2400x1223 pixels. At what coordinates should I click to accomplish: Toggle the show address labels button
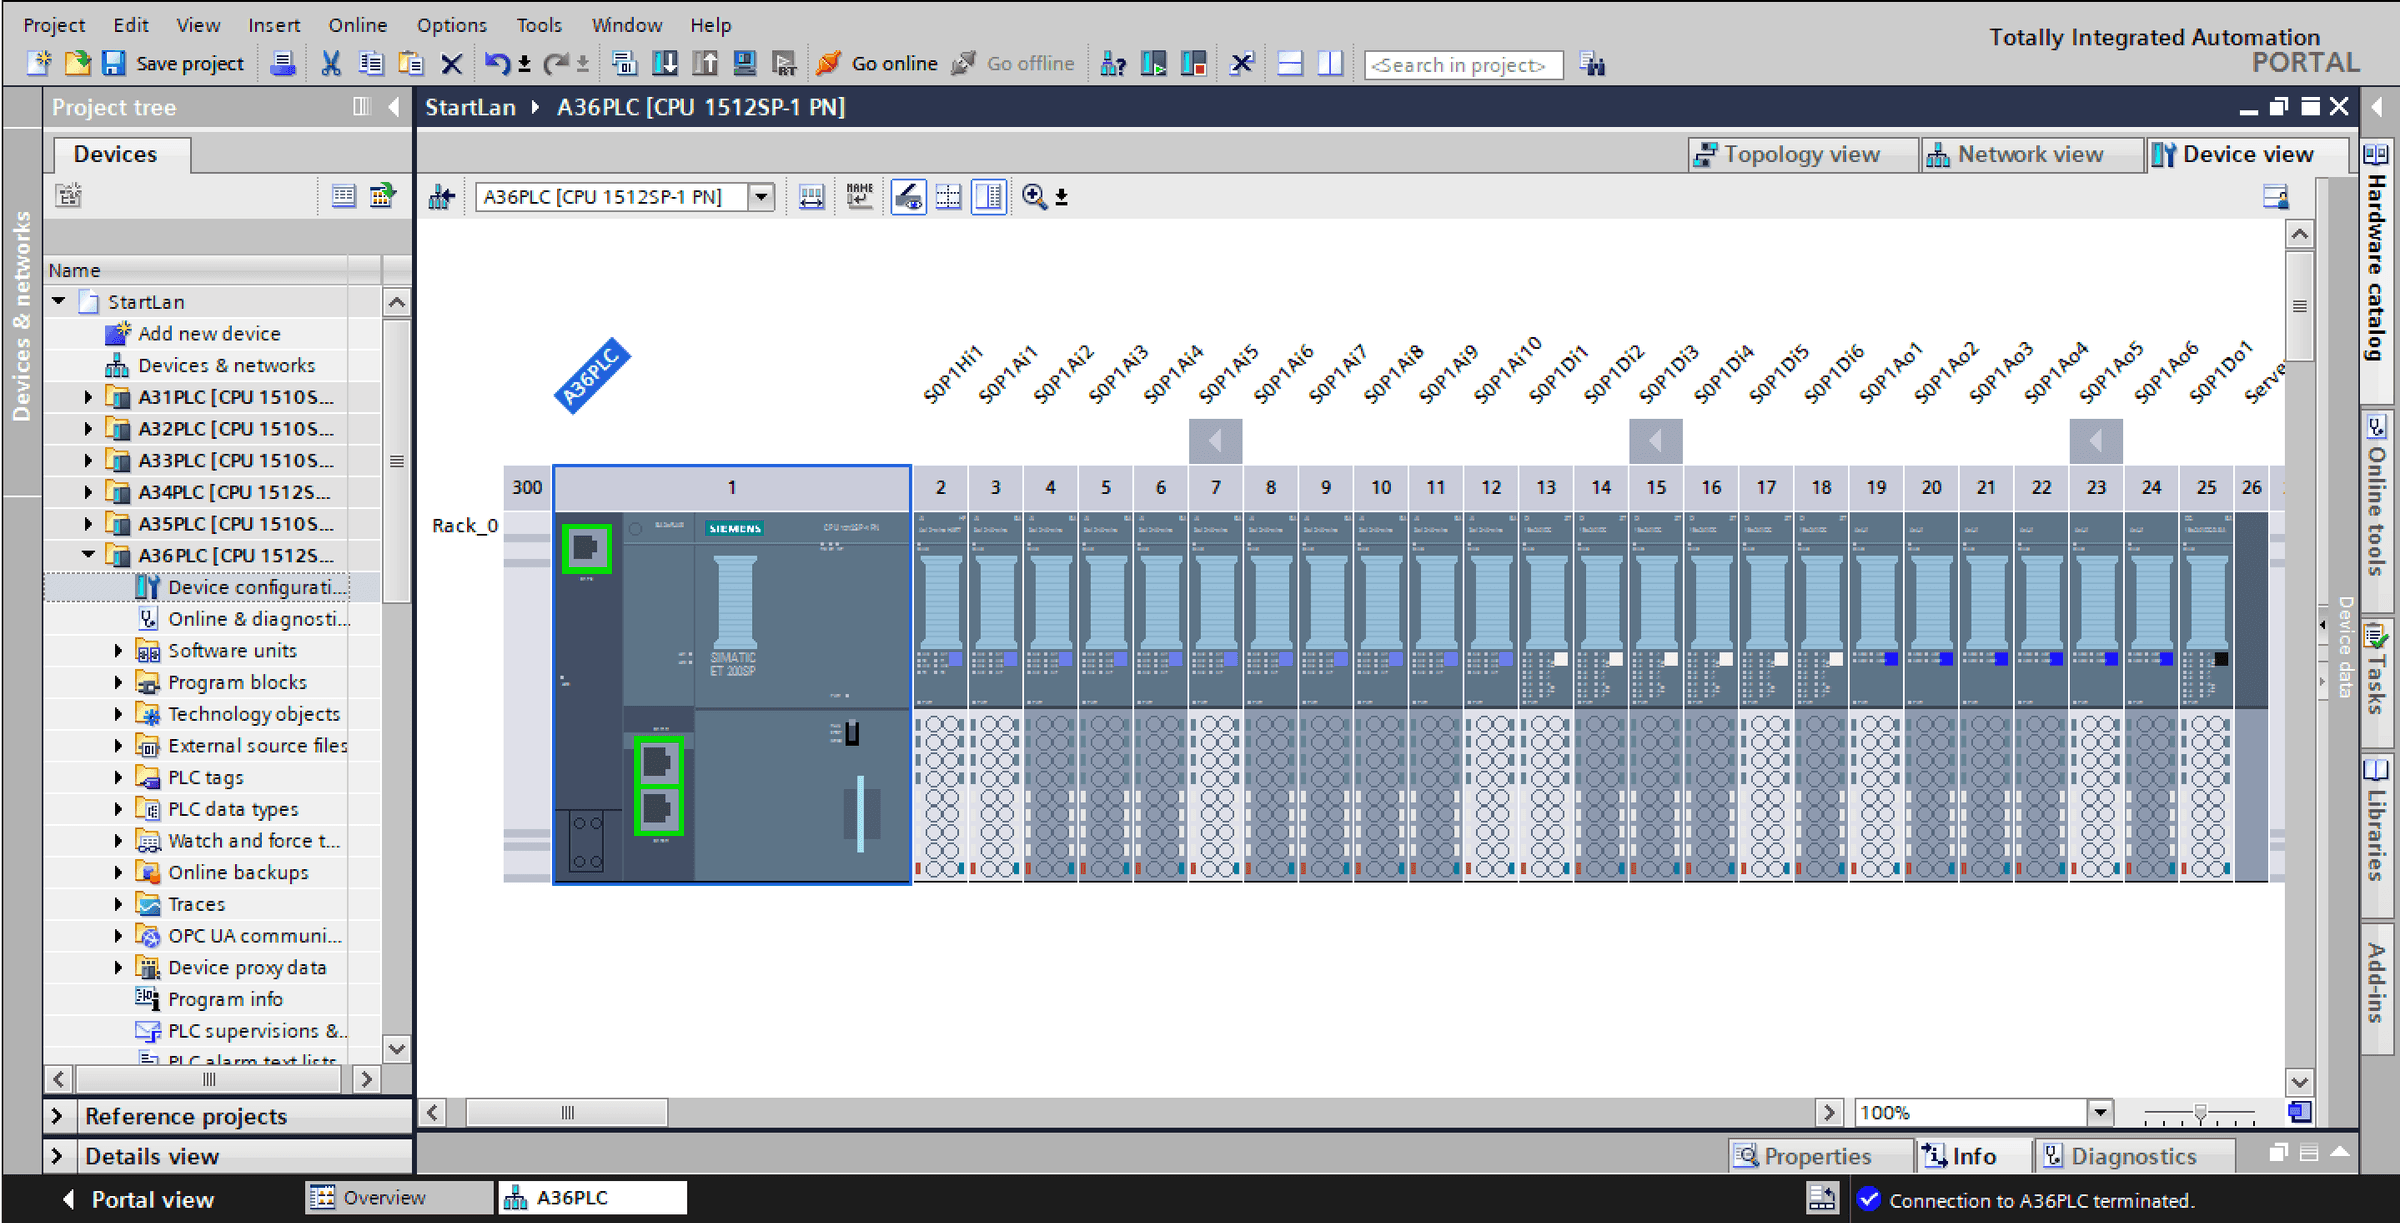[908, 197]
